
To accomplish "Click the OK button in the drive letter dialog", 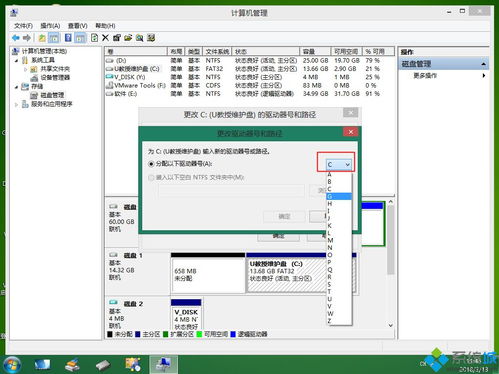I will 284,217.
